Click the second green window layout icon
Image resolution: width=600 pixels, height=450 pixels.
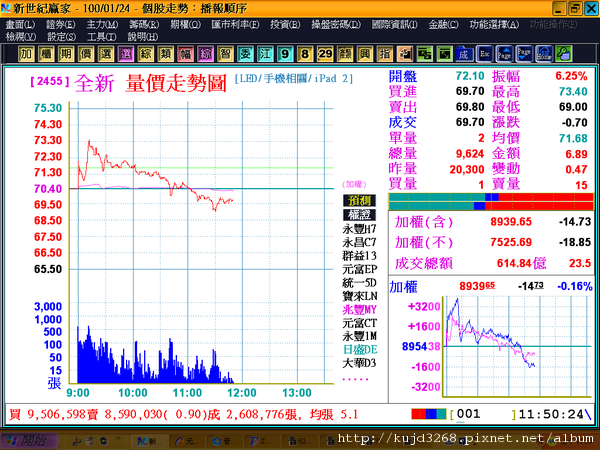click(x=444, y=54)
